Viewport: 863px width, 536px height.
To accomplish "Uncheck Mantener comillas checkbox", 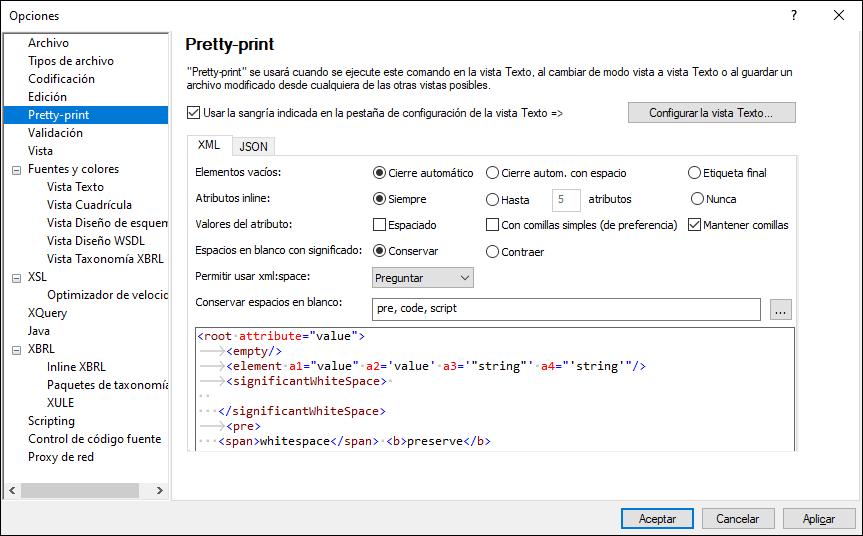I will pos(696,225).
